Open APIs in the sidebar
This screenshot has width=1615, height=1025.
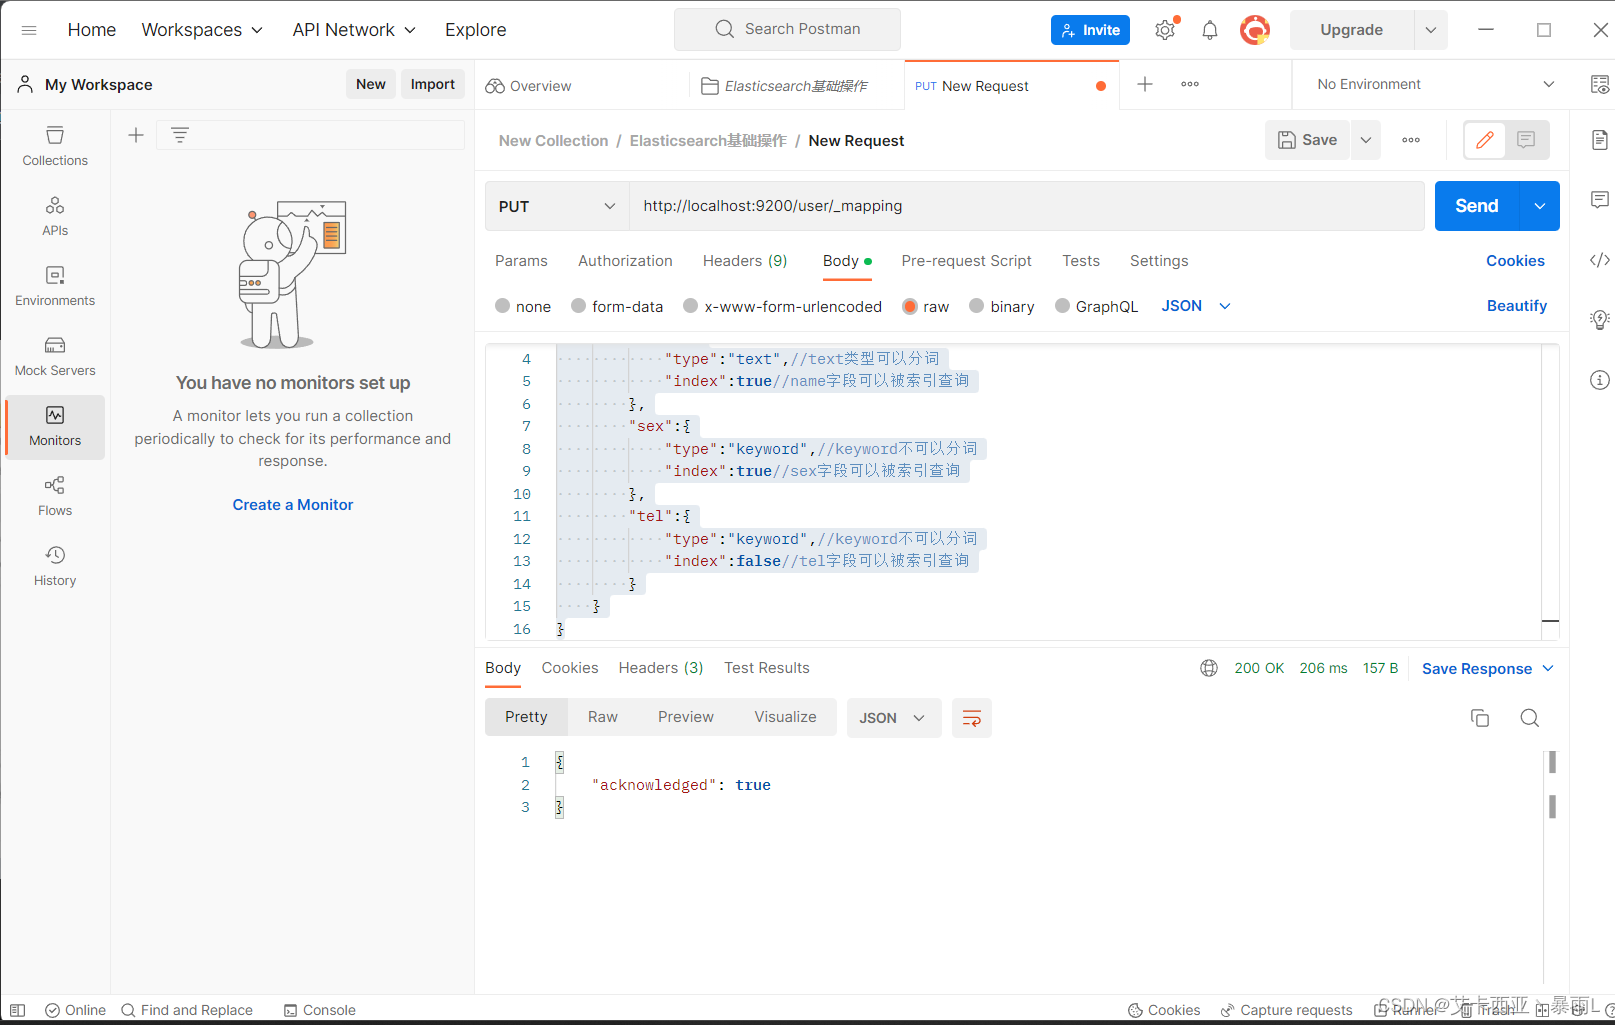pos(55,216)
